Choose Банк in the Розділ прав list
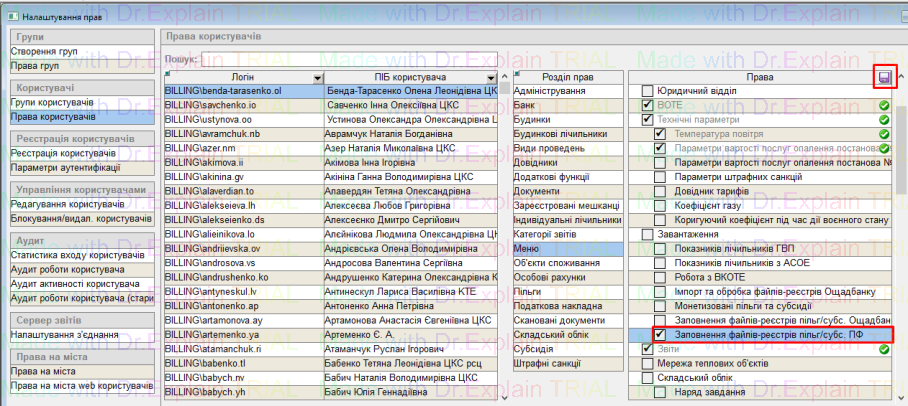Viewport: 908px width, 406px height. coord(525,105)
